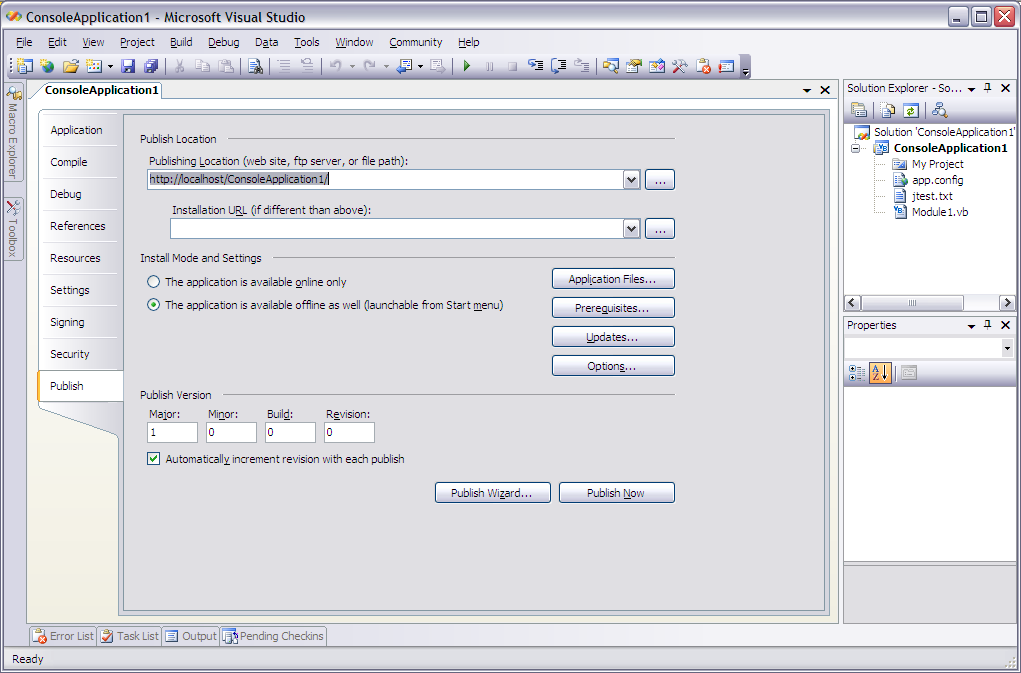Open Properties Window from the main toolbar

634,66
